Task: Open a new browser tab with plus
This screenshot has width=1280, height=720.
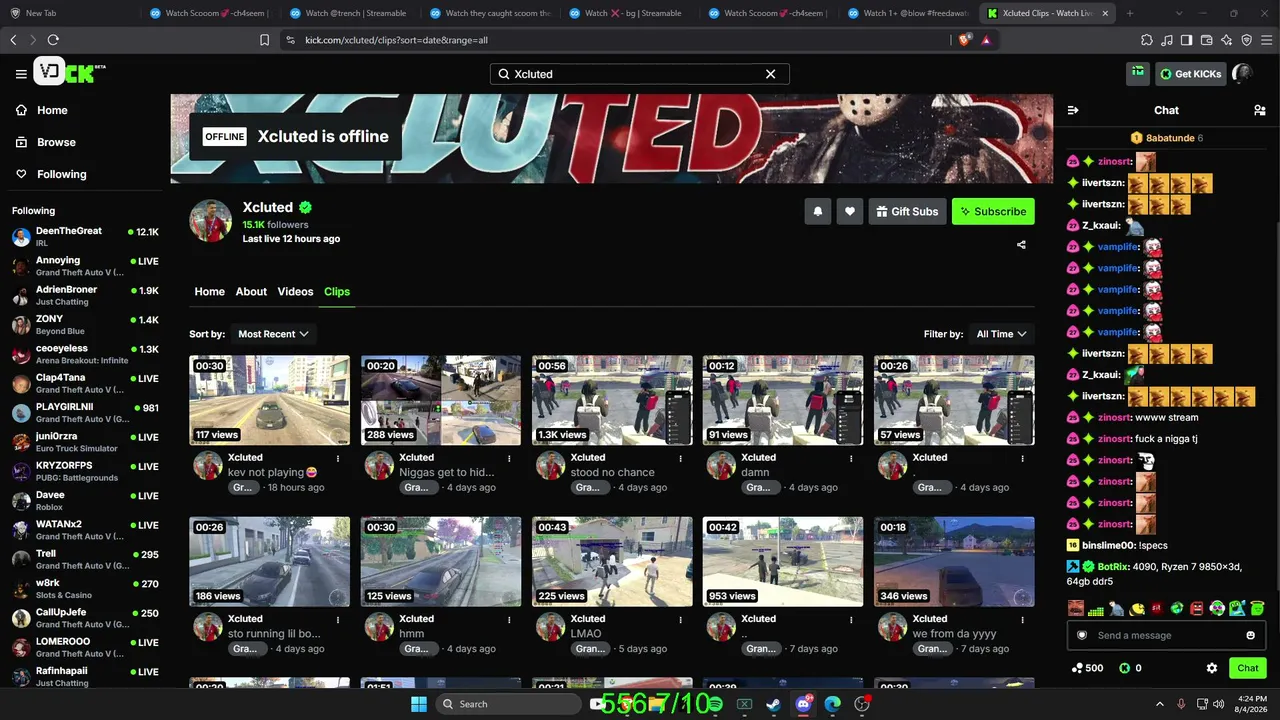Action: [x=1130, y=13]
